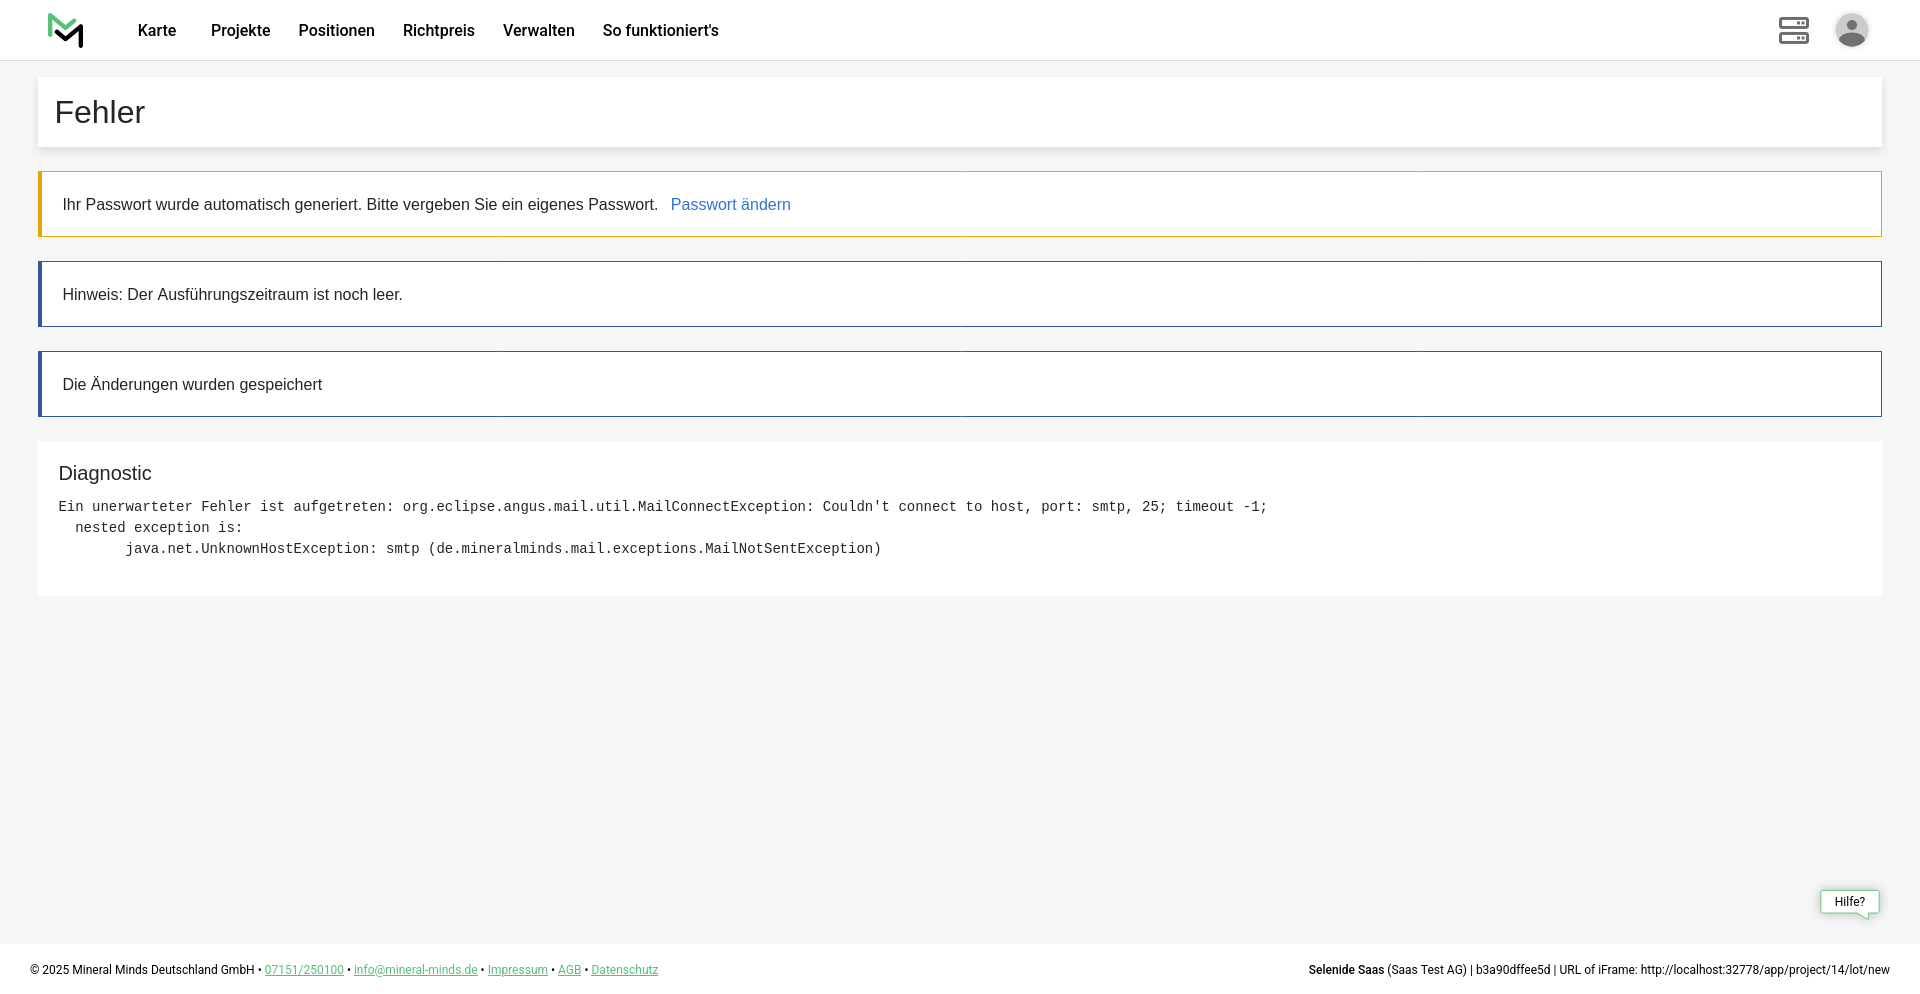Click the Mineral Minds logo
Viewport: 1920px width, 994px height.
tap(66, 30)
